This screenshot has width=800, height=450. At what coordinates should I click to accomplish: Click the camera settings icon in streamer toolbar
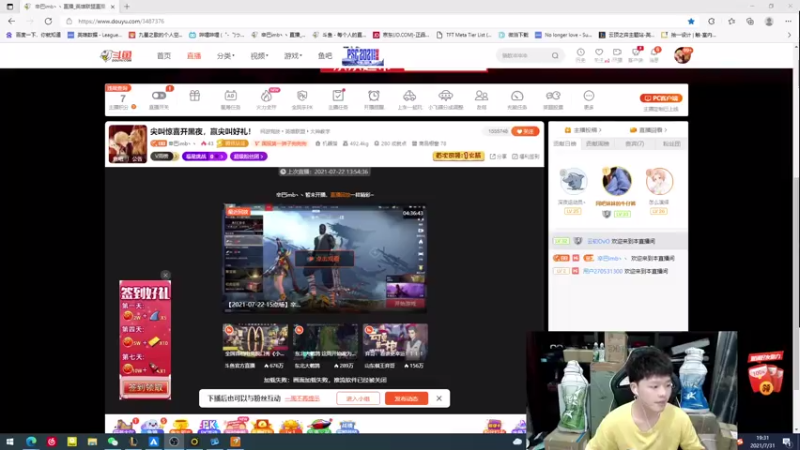pos(553,95)
